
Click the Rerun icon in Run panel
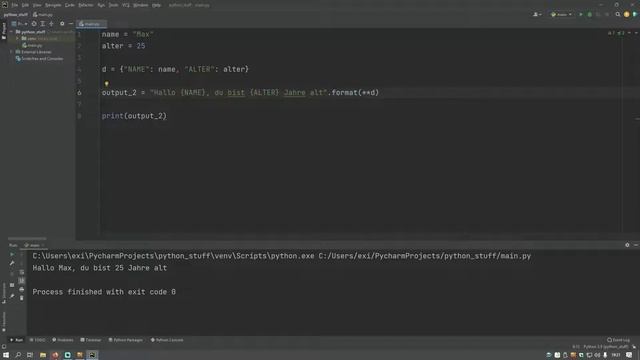pos(12,254)
